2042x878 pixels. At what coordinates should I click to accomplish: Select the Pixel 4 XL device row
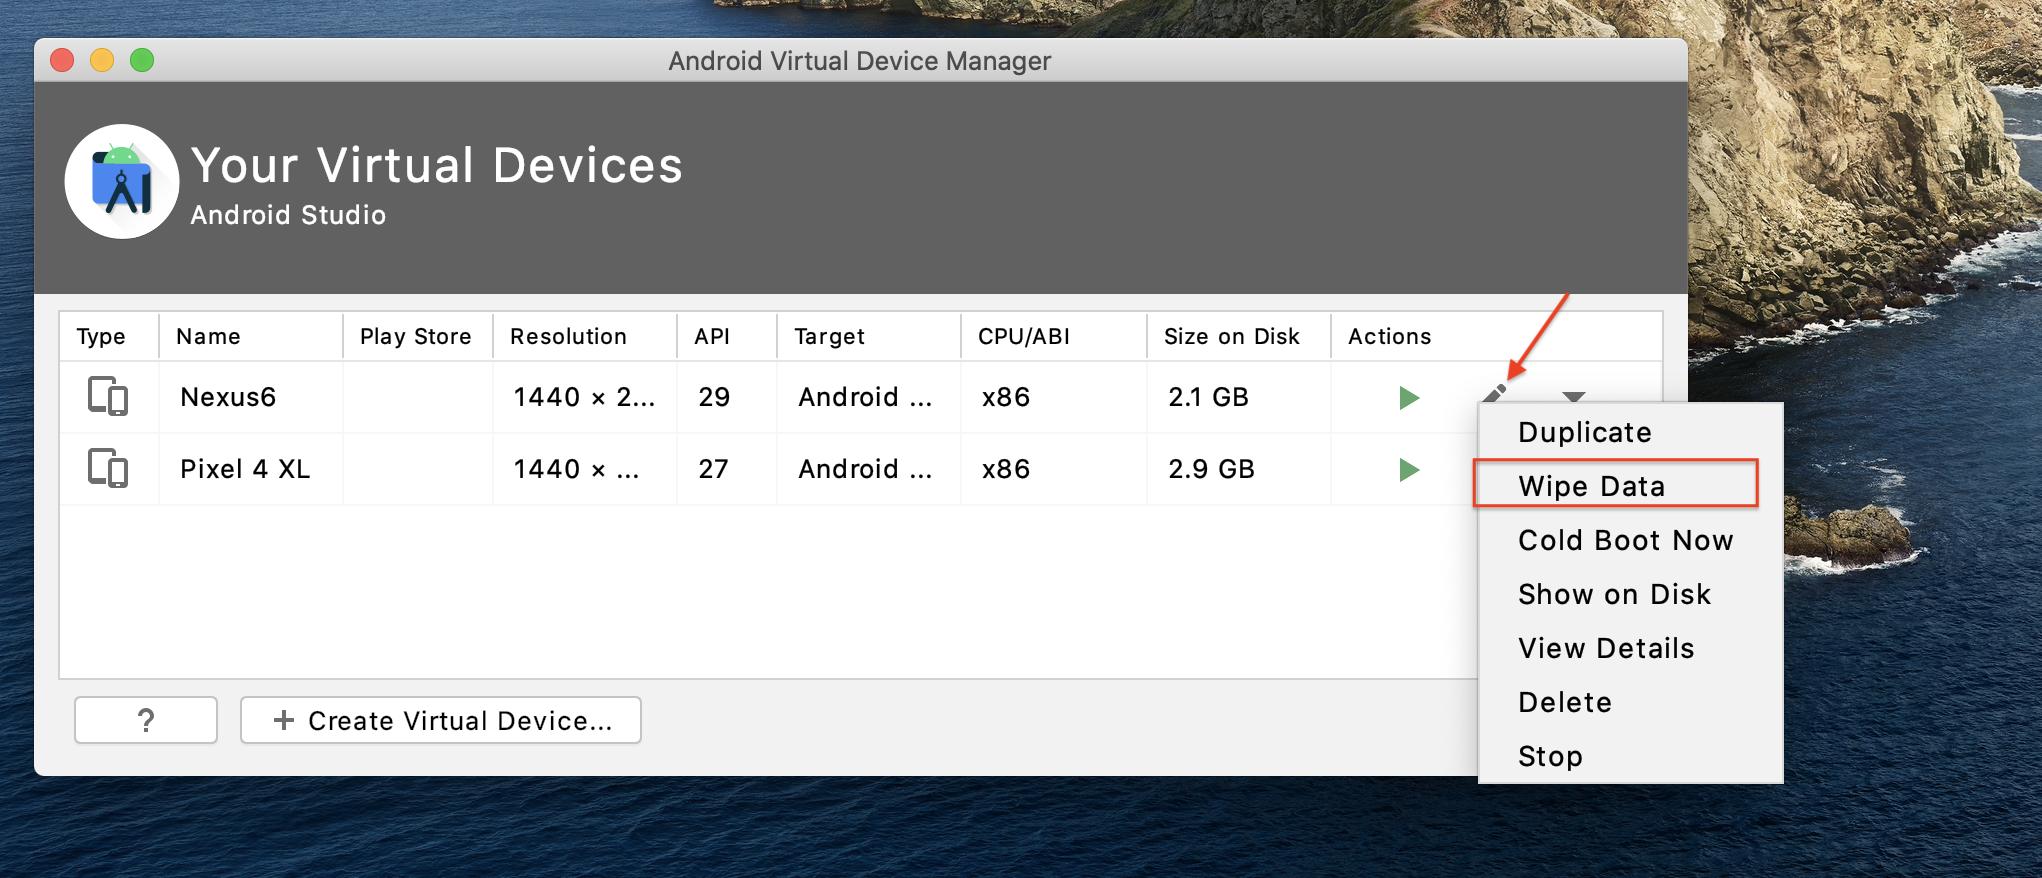click(x=245, y=469)
